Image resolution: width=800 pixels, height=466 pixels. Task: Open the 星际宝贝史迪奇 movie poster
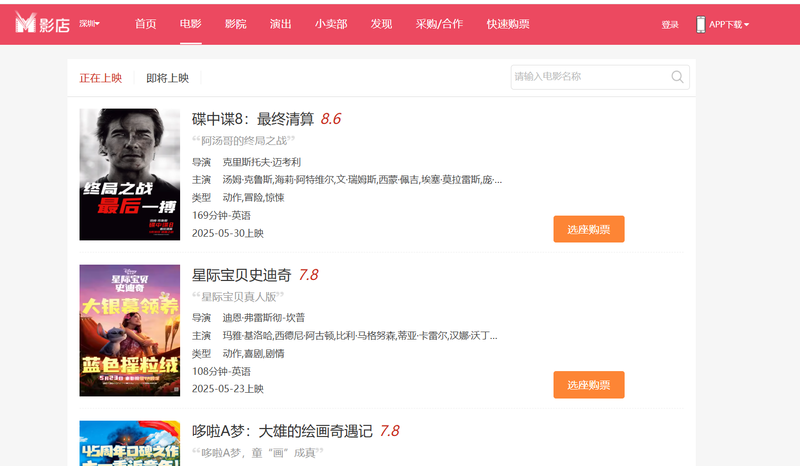pyautogui.click(x=130, y=330)
